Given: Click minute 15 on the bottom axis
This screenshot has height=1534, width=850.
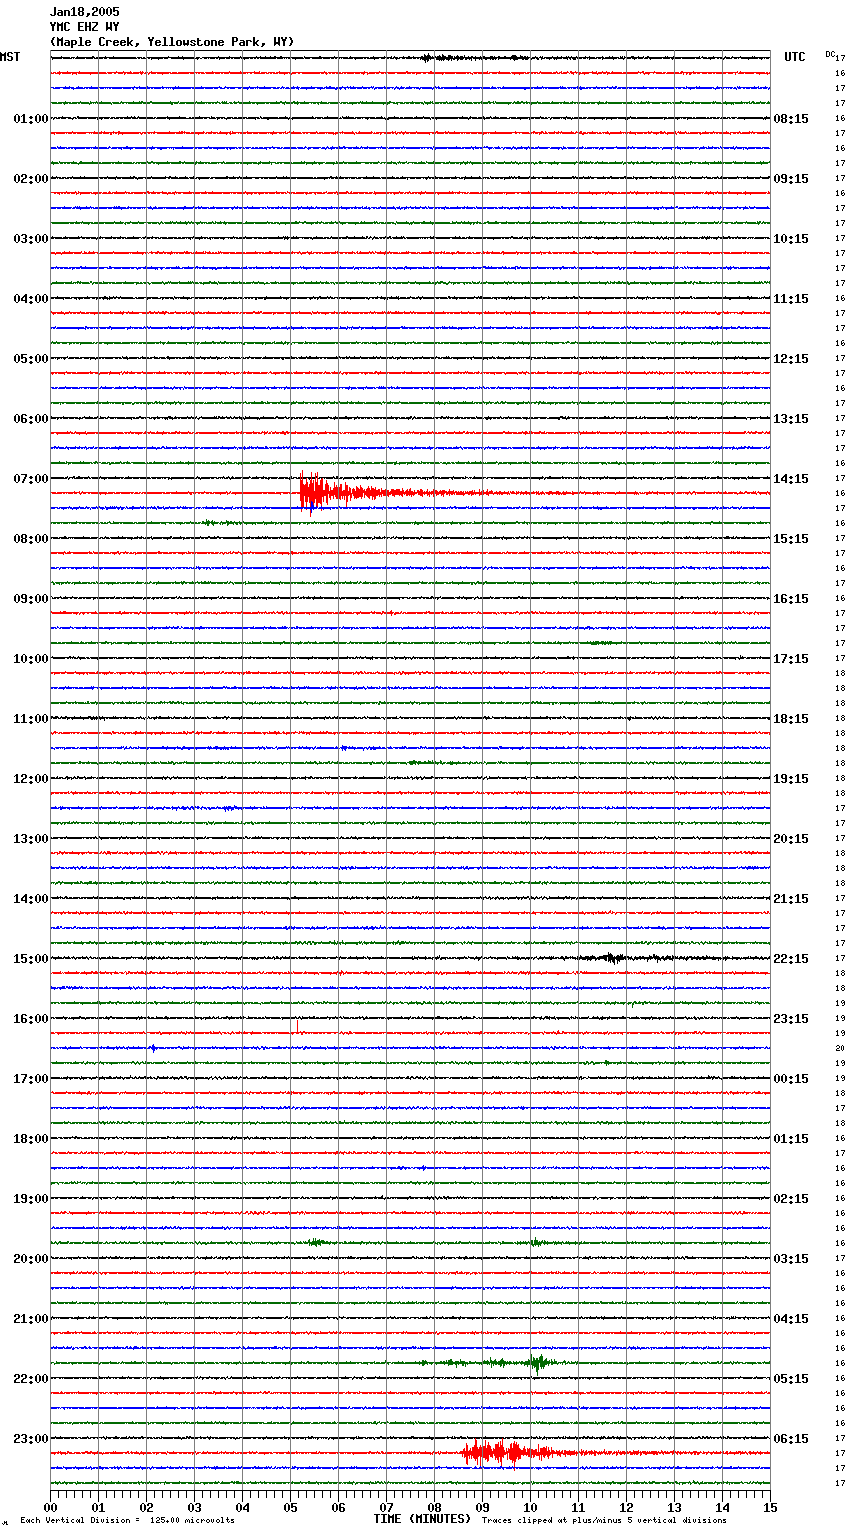Looking at the screenshot, I should coord(769,1507).
